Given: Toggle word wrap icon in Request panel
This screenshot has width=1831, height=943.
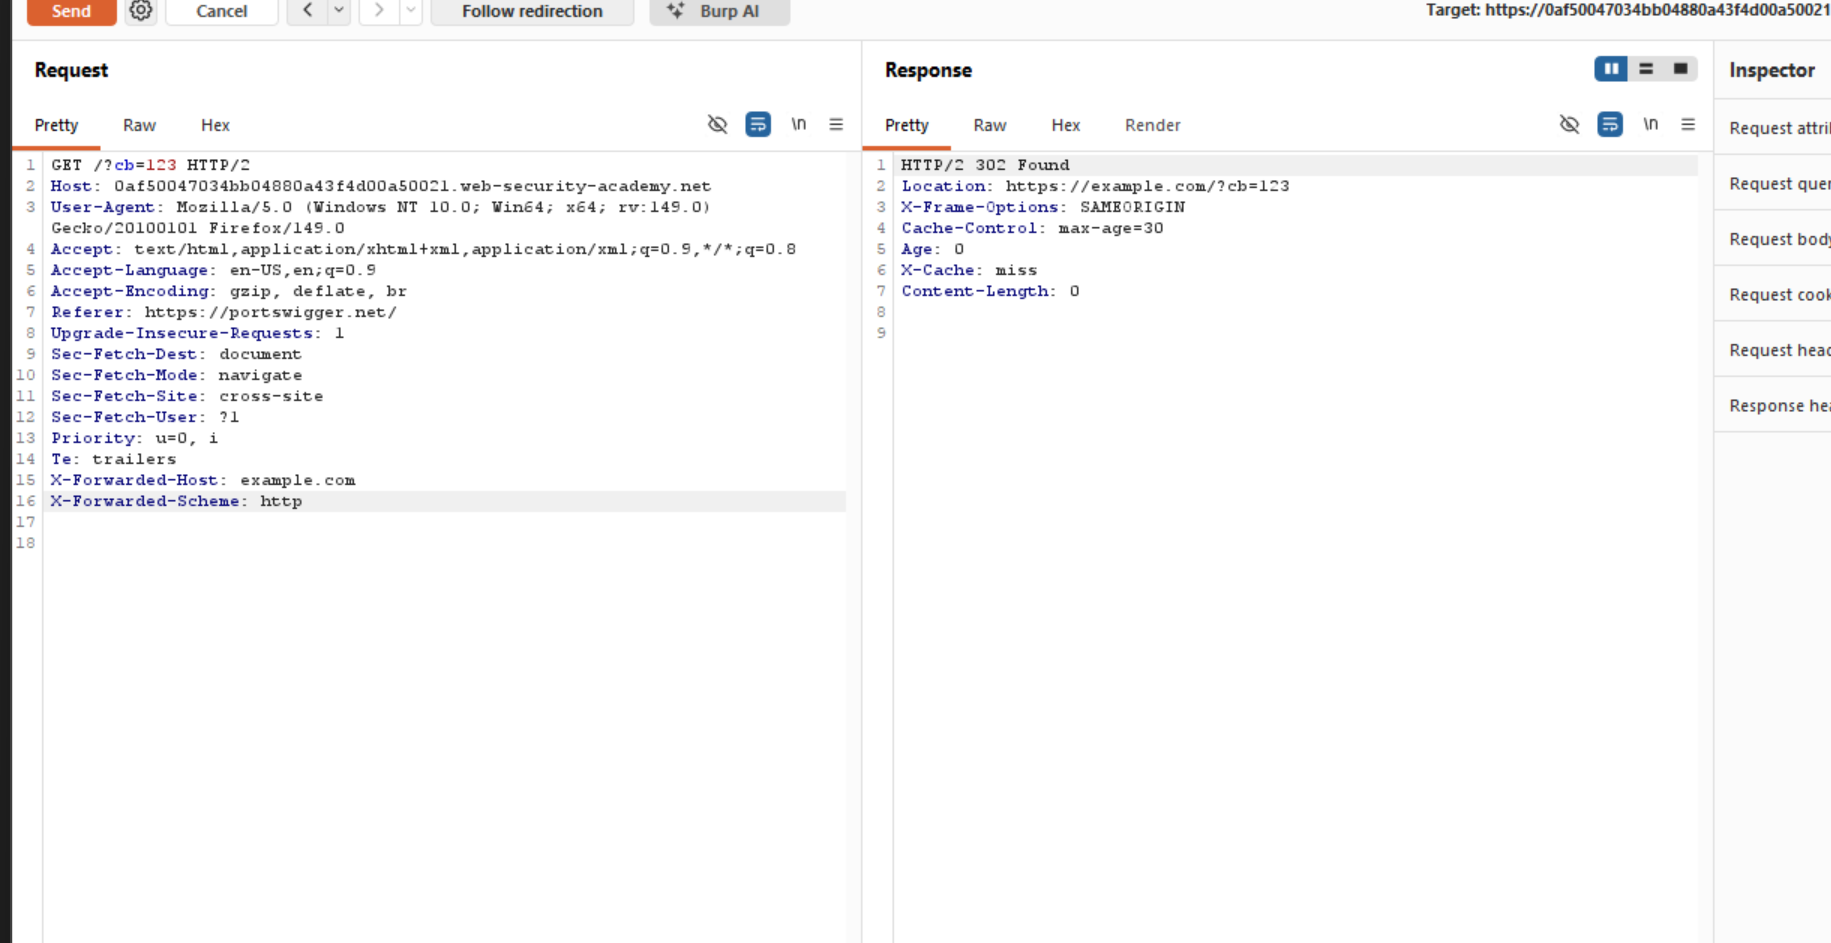Looking at the screenshot, I should point(758,125).
